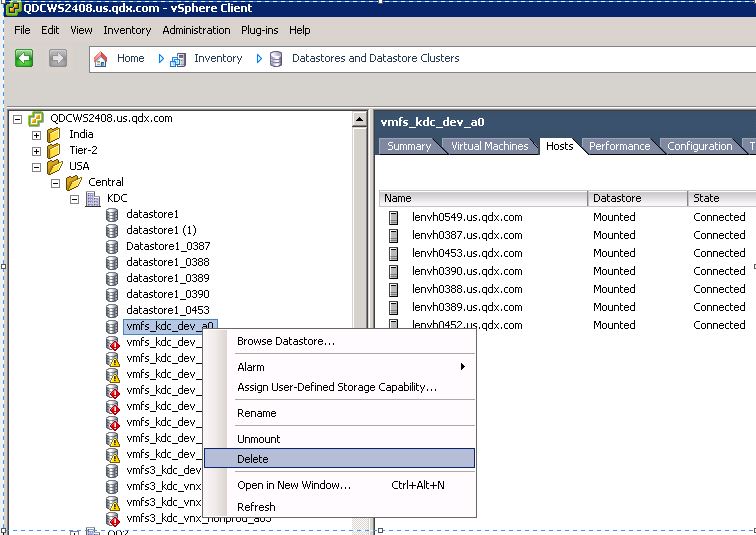Open the File menu
Screen dimensions: 756x535
click(22, 30)
